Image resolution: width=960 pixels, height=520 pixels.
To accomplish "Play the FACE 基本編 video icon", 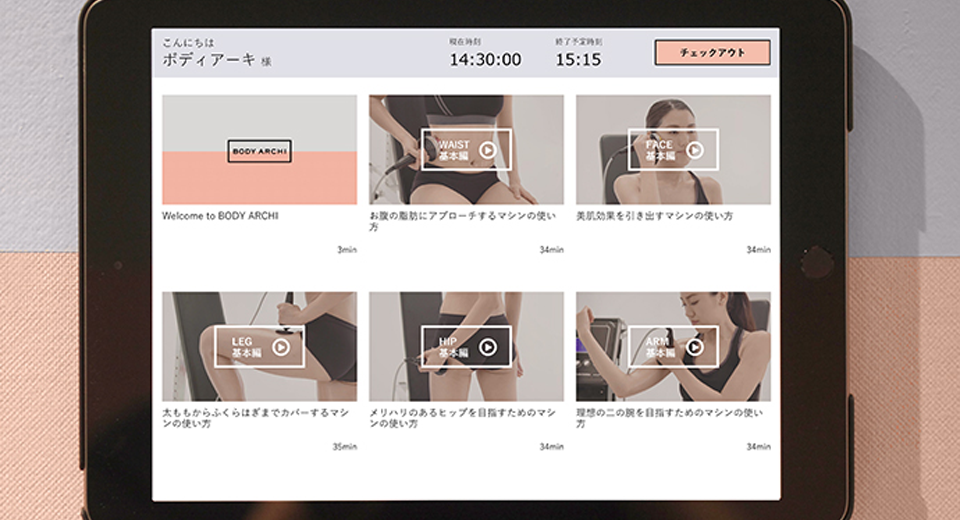I will tap(694, 150).
